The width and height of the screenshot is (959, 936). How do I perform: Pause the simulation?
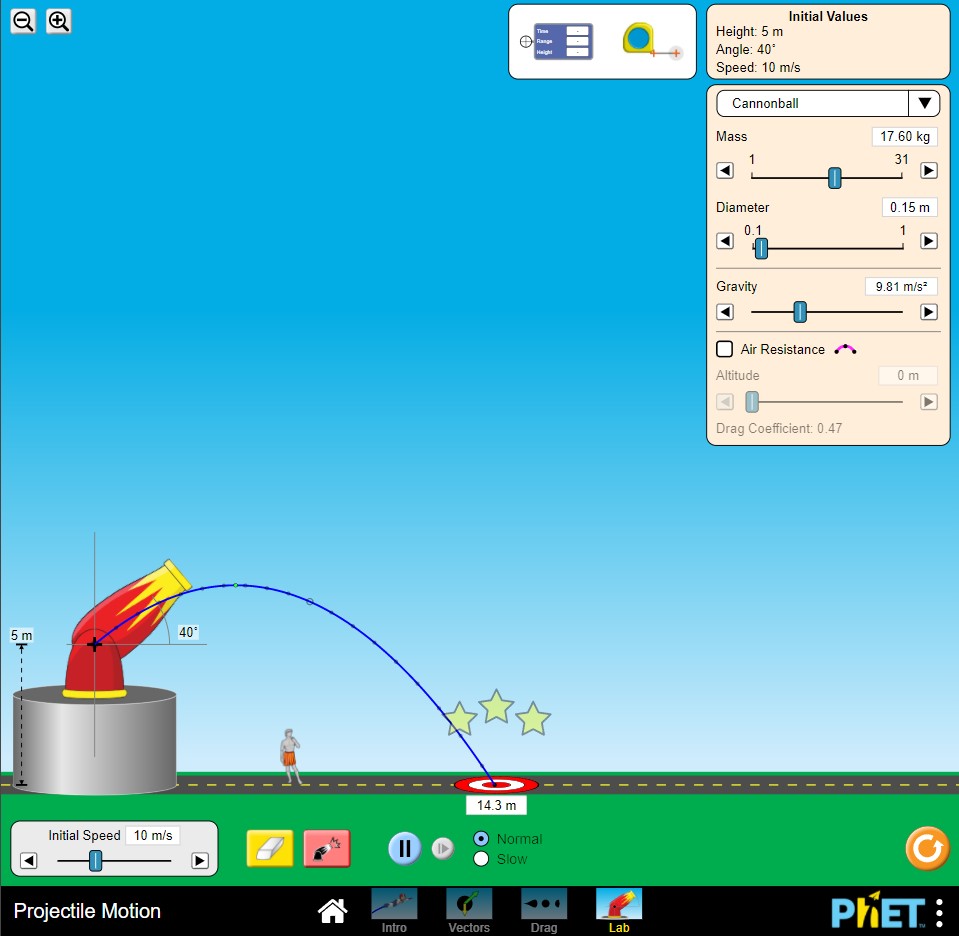click(404, 849)
